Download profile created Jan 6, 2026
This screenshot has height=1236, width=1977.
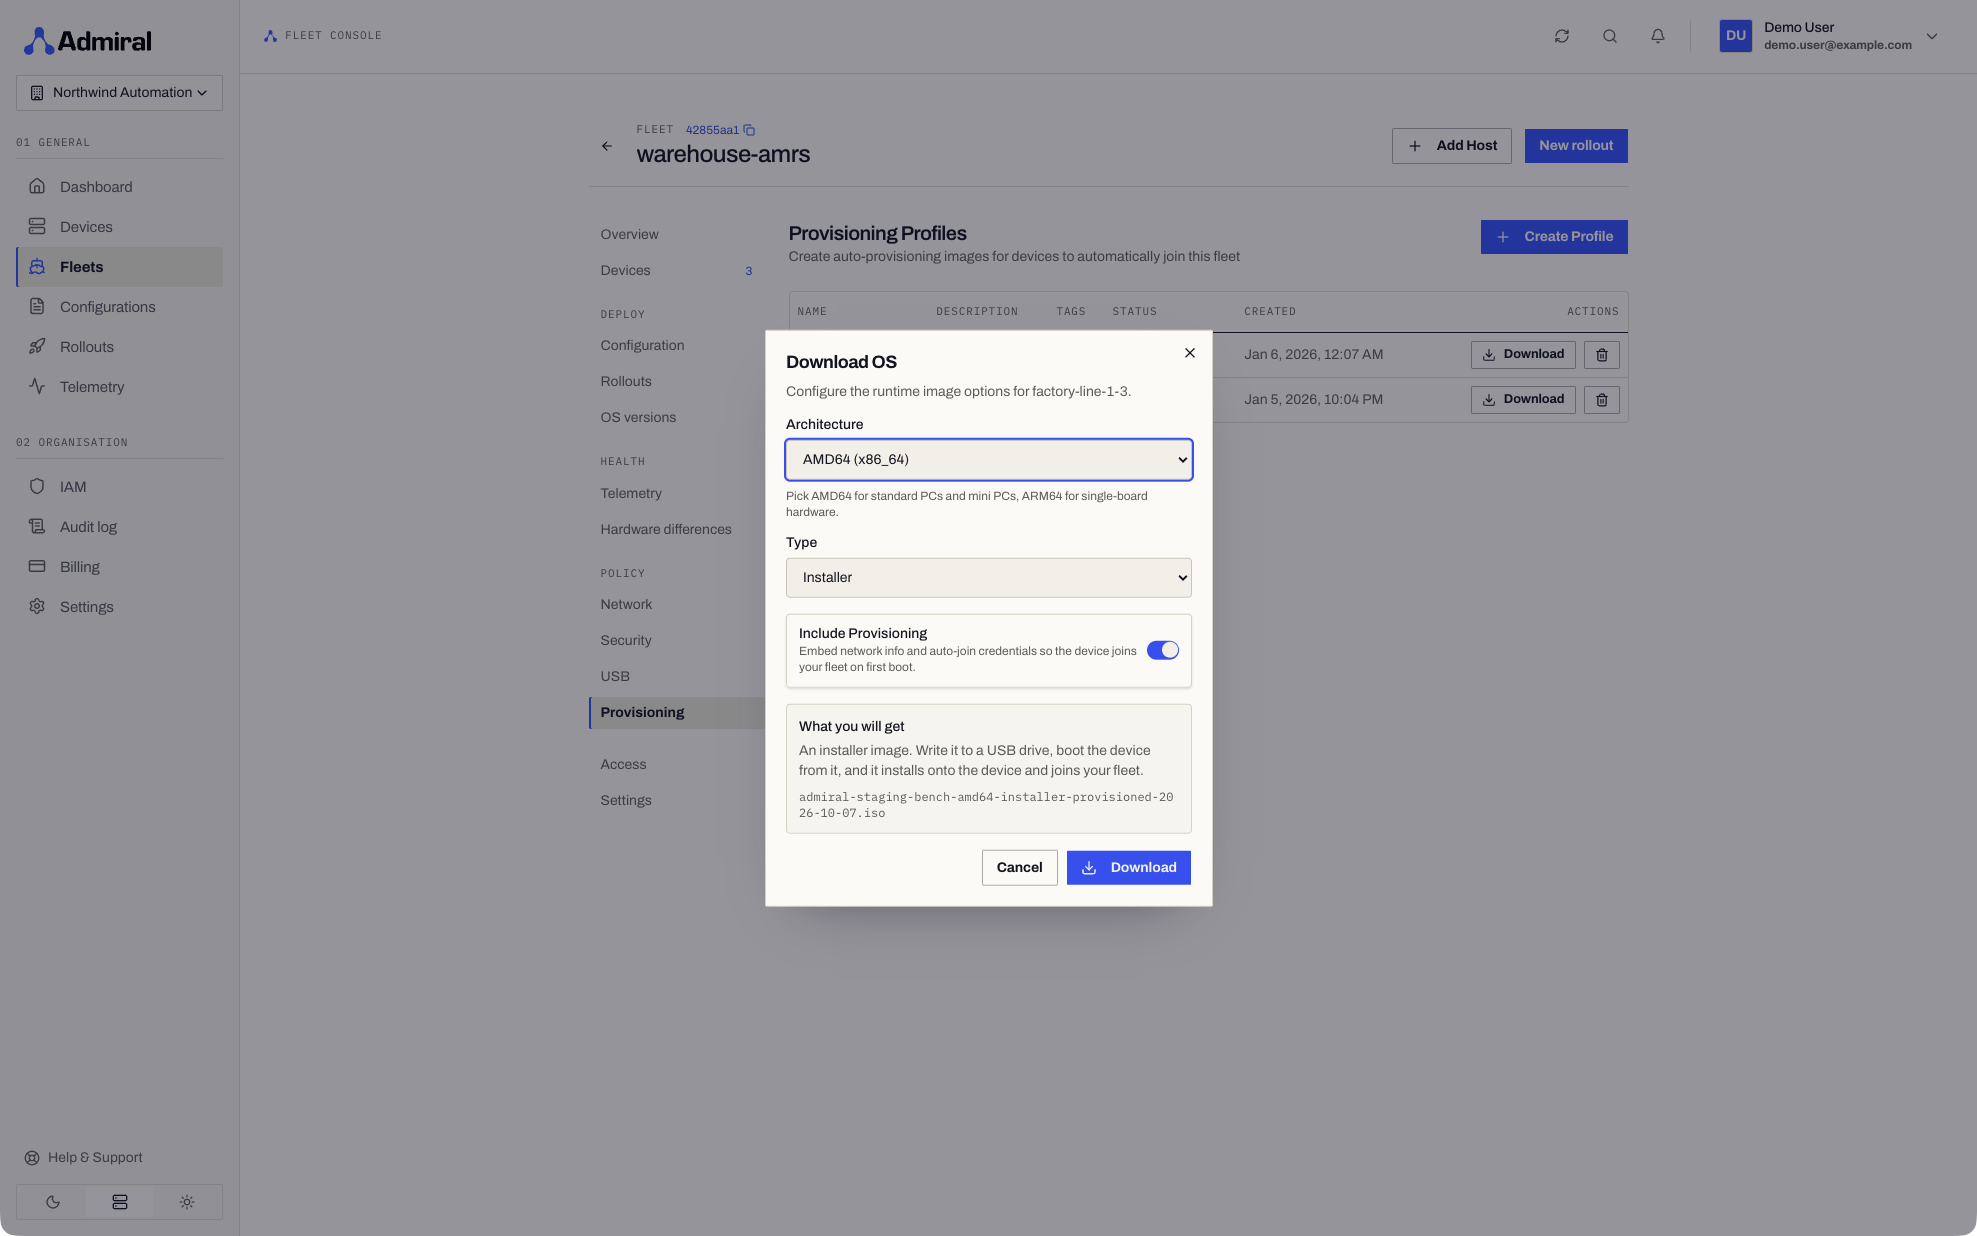point(1523,355)
